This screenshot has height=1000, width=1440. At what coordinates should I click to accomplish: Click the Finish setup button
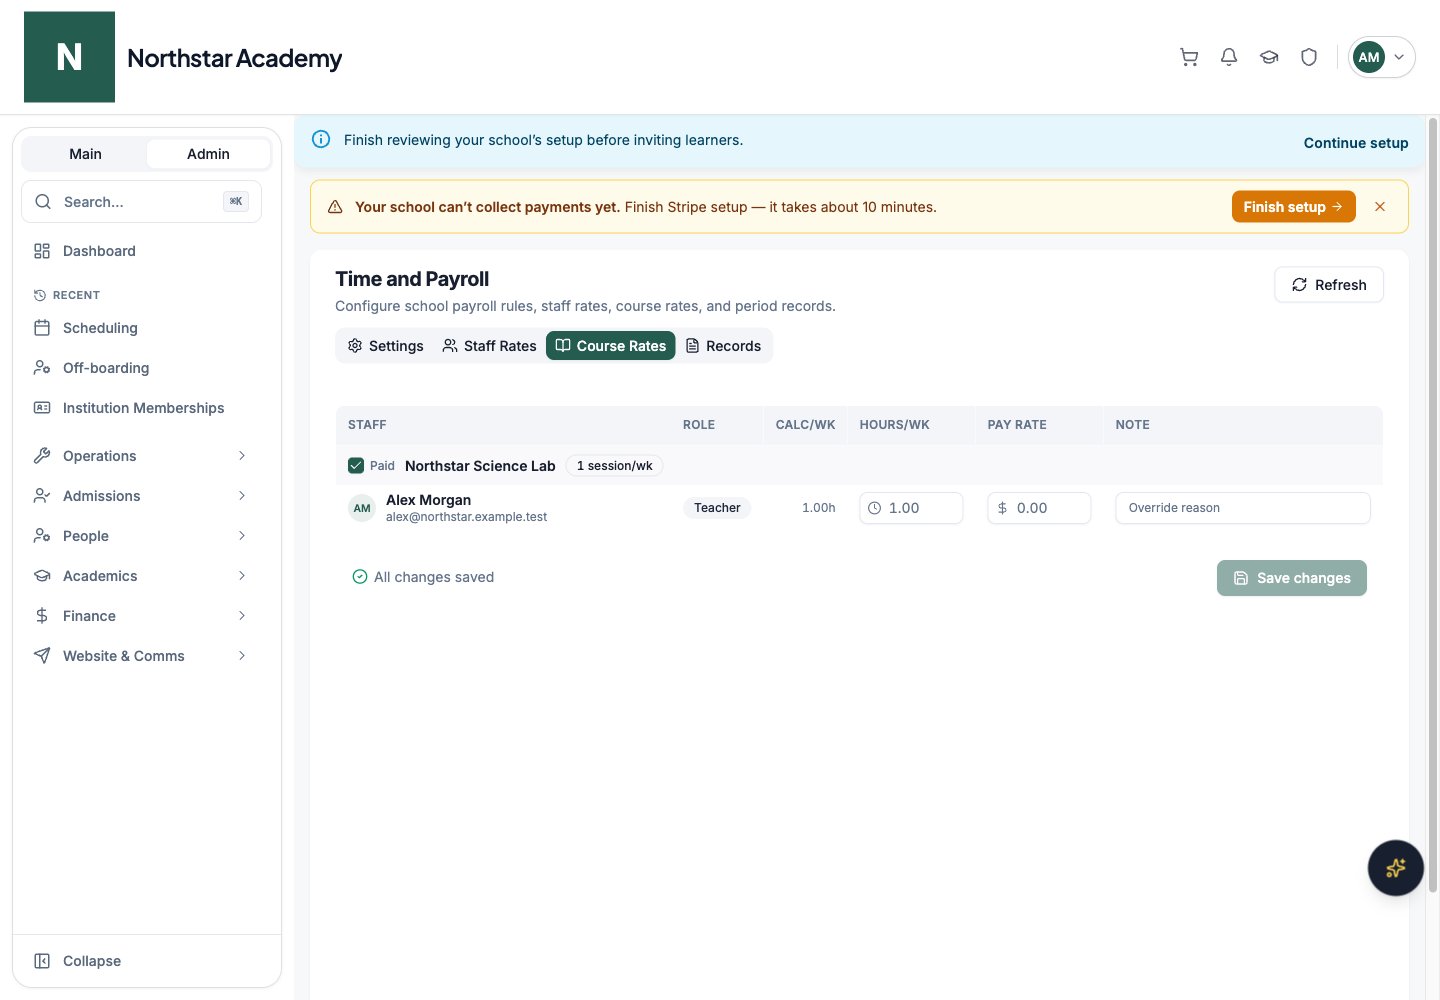[x=1293, y=207]
